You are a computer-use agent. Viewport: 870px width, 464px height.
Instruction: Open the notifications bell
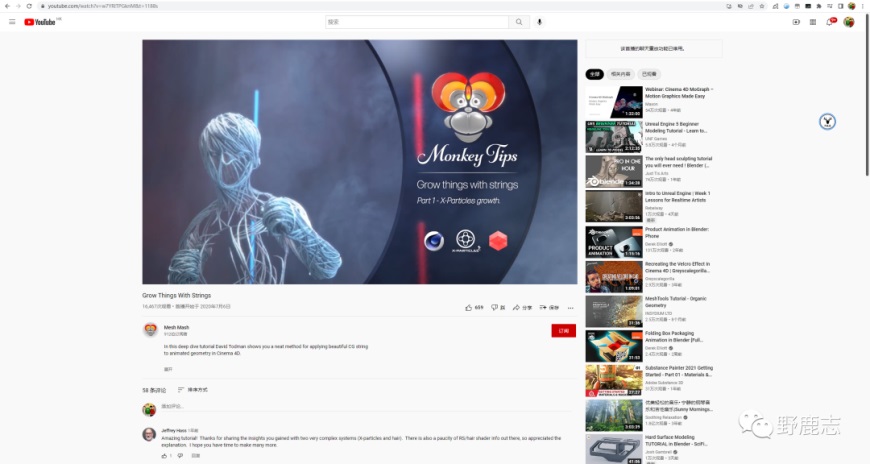831,22
